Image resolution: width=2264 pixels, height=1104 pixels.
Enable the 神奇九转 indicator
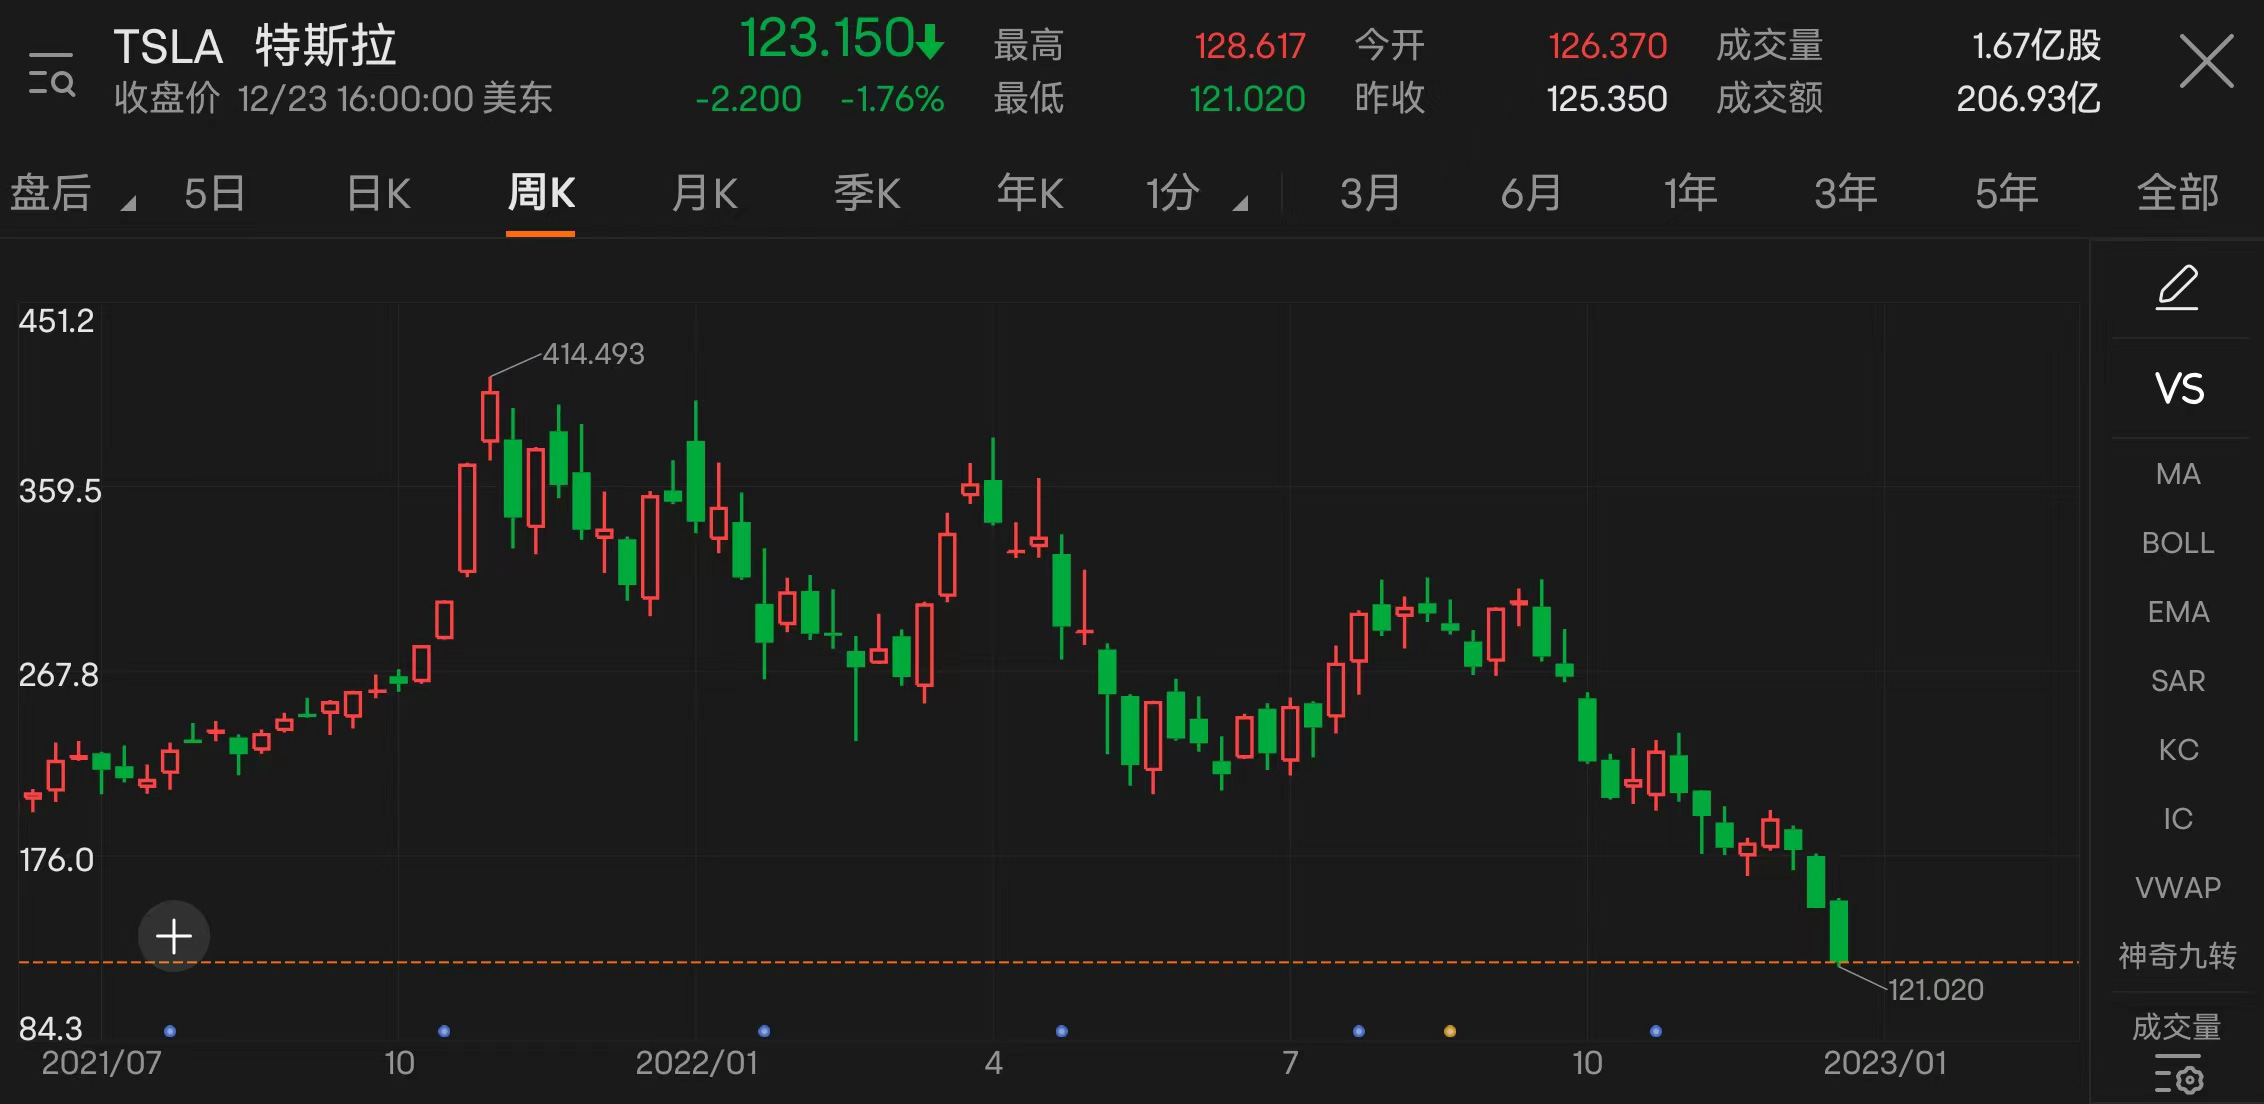pyautogui.click(x=2177, y=956)
